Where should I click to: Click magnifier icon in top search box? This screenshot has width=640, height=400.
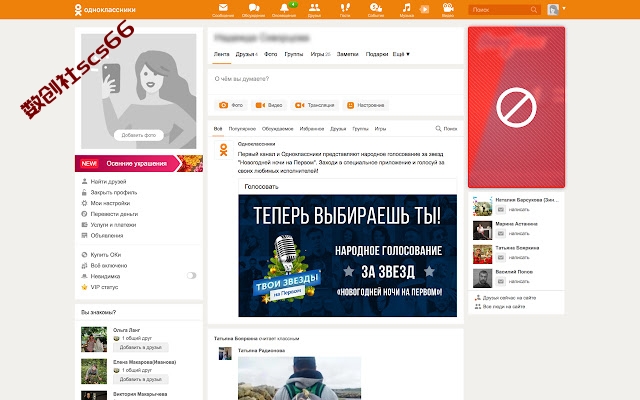click(533, 9)
